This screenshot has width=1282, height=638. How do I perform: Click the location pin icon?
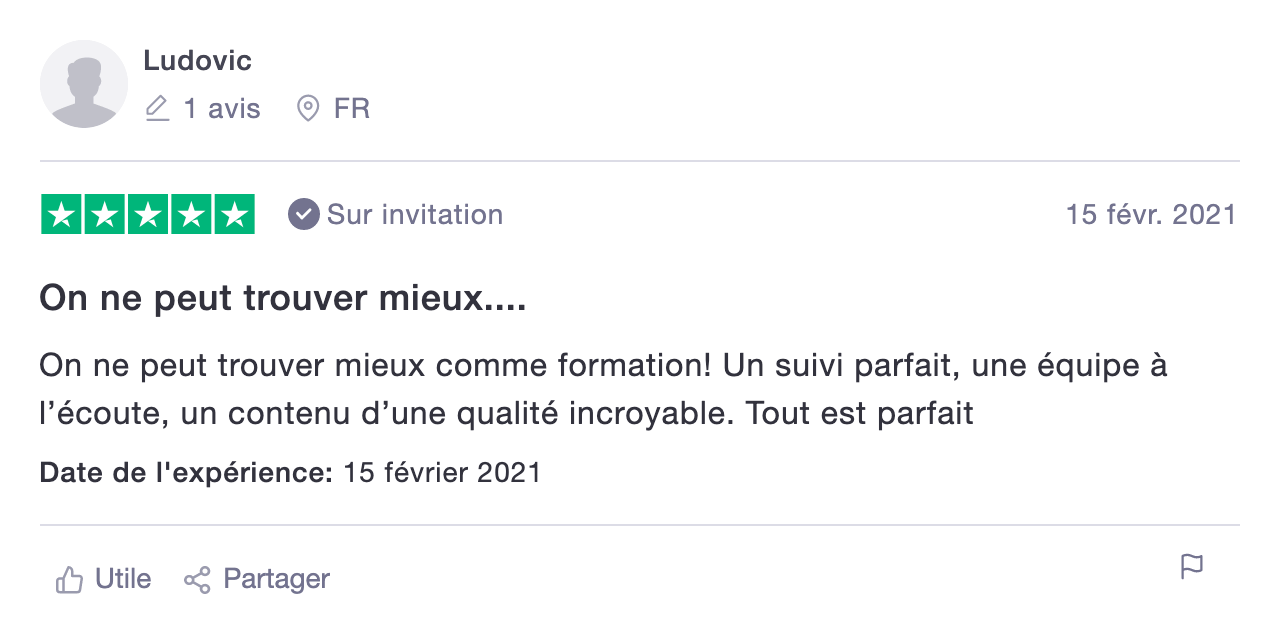pos(308,108)
